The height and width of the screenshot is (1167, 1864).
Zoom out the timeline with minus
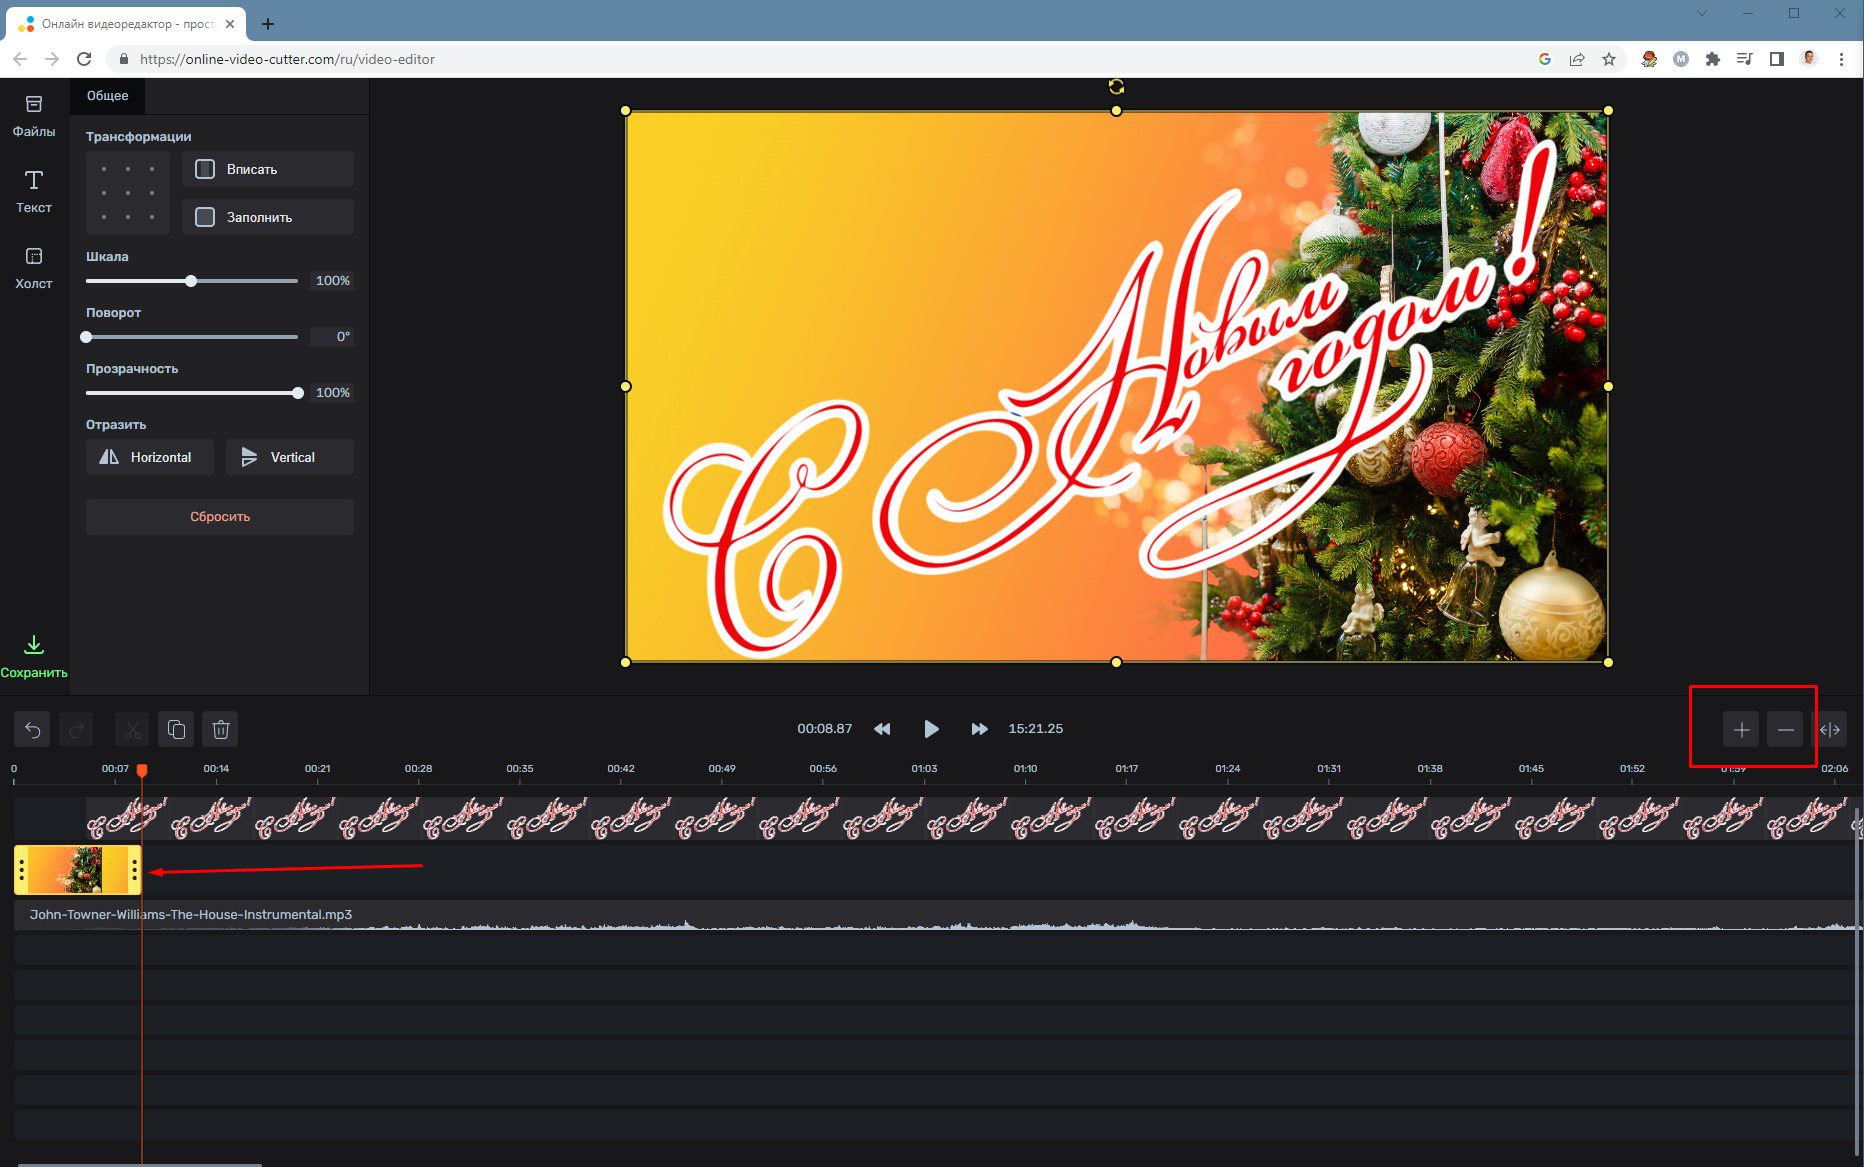[x=1785, y=730]
